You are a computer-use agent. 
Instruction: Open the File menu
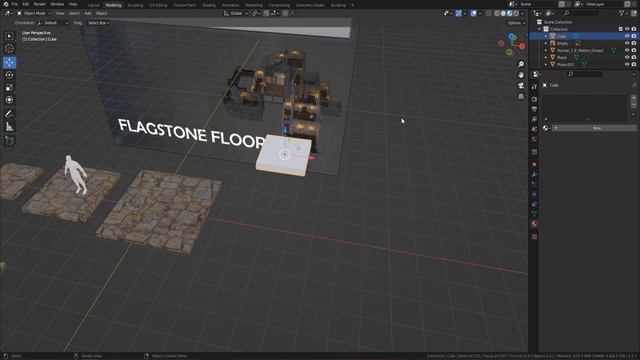click(15, 4)
